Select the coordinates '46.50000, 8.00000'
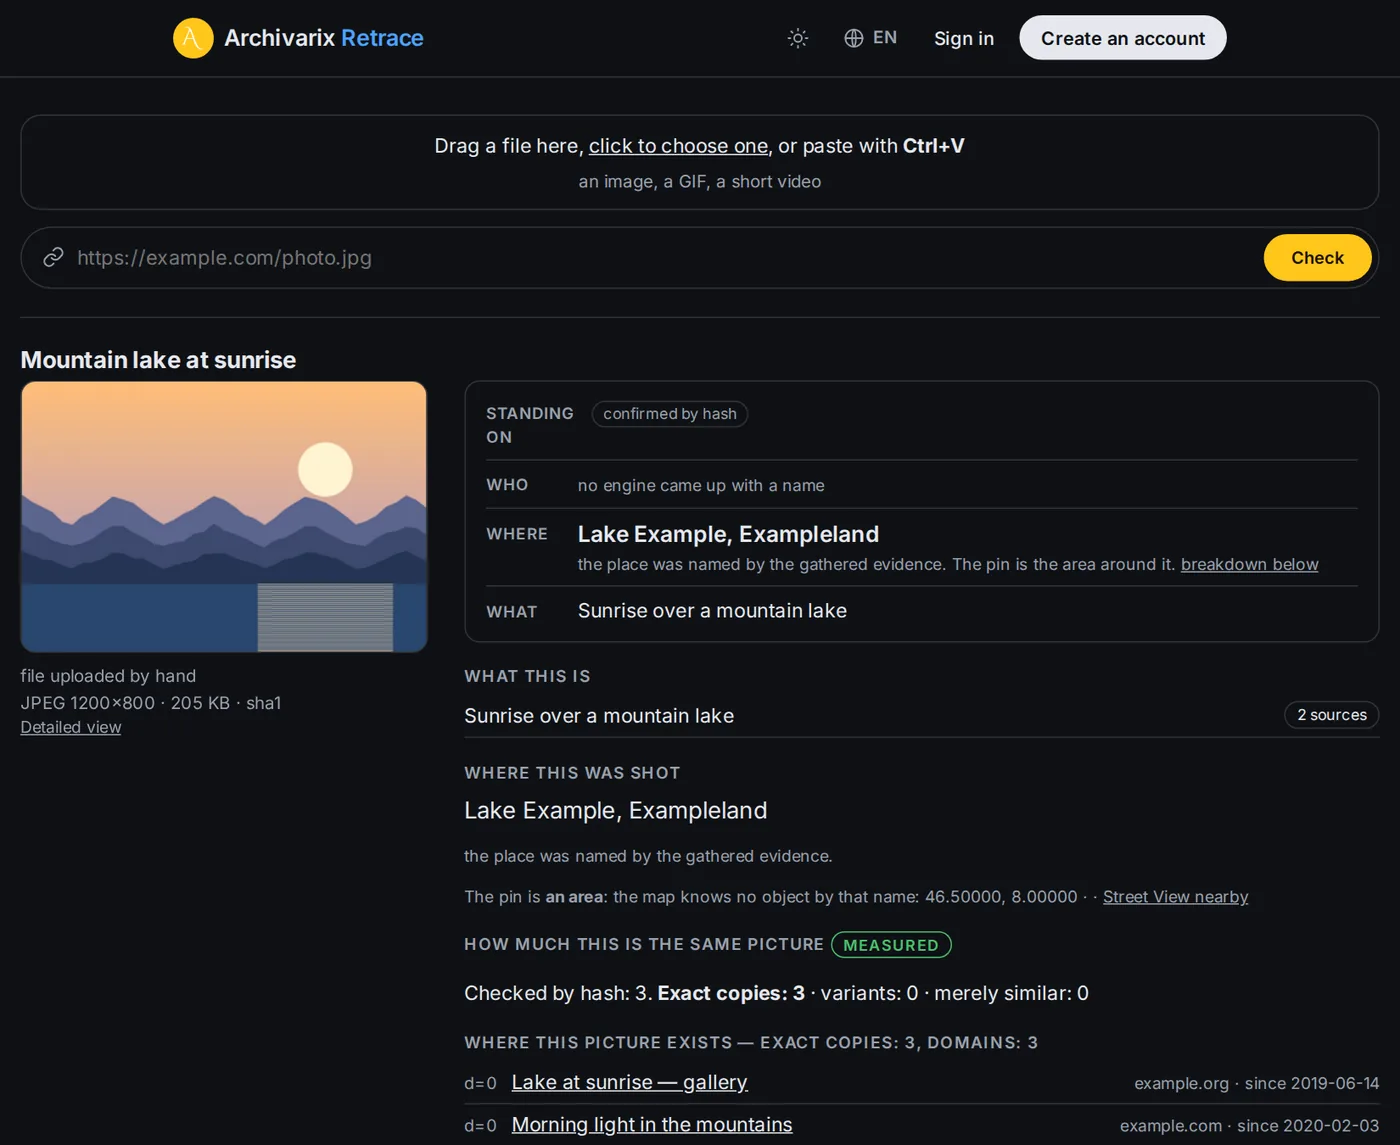Screen dimensions: 1400x1145 coord(1001,897)
